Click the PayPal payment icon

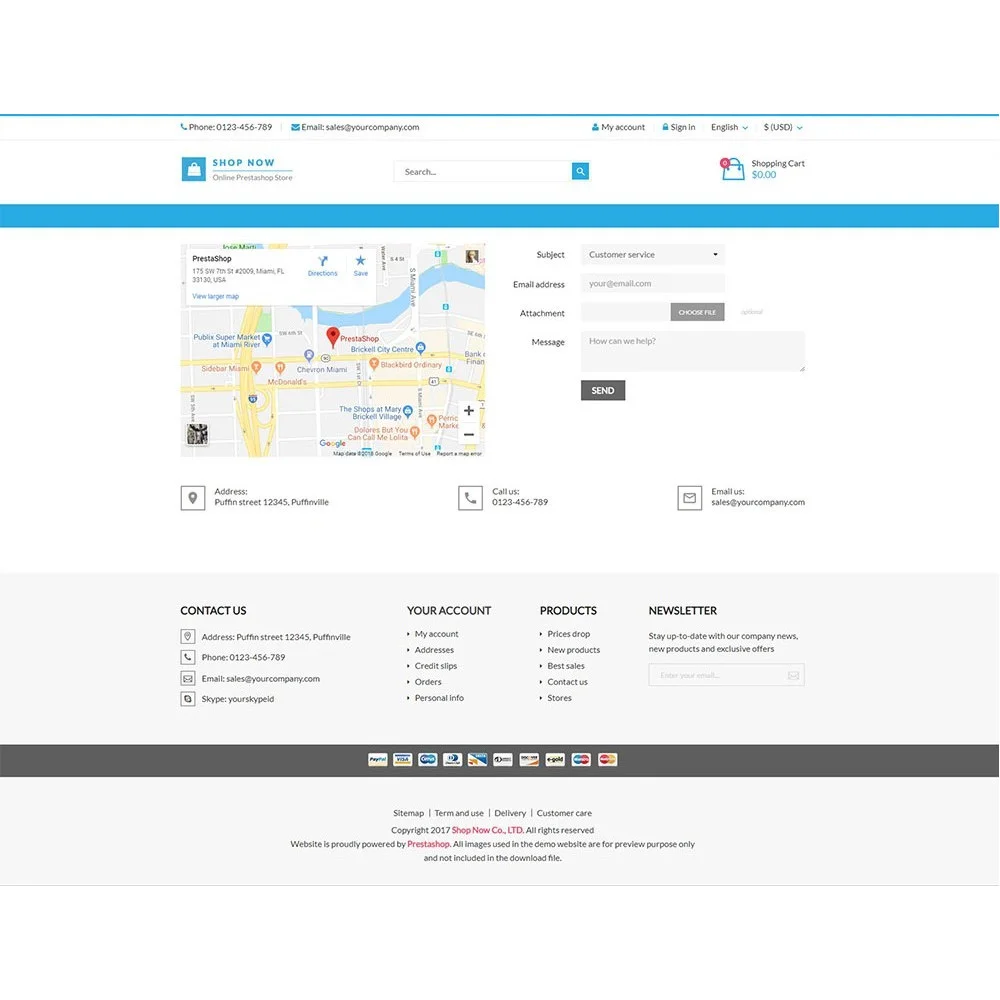pos(377,759)
